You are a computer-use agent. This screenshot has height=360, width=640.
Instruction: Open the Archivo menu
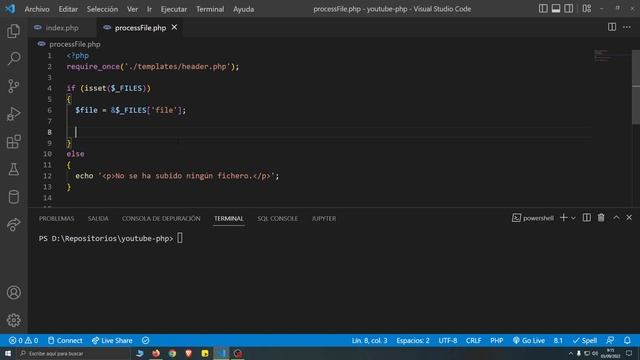click(x=37, y=9)
